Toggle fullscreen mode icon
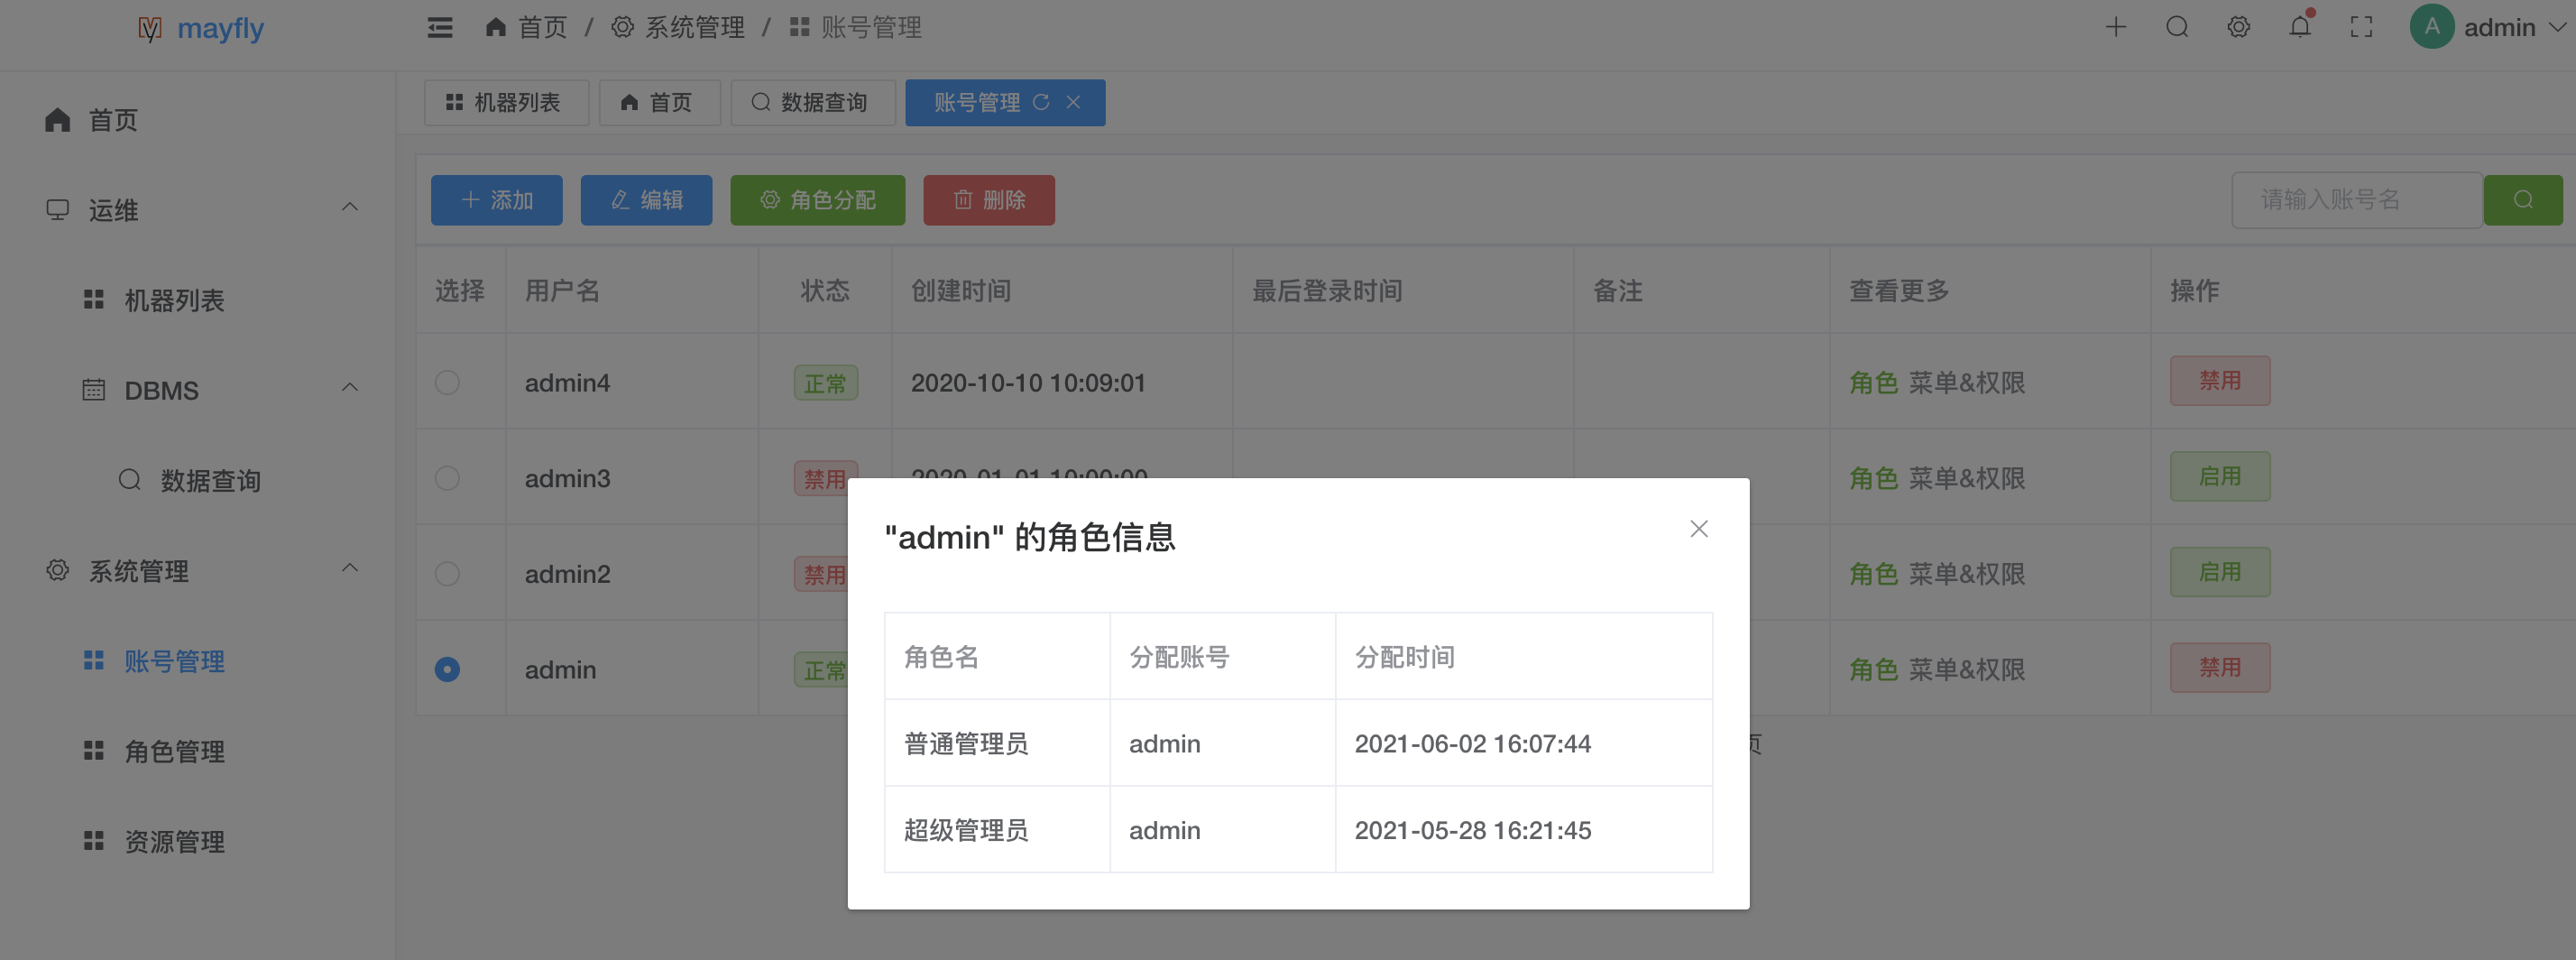2576x960 pixels. pos(2361,28)
